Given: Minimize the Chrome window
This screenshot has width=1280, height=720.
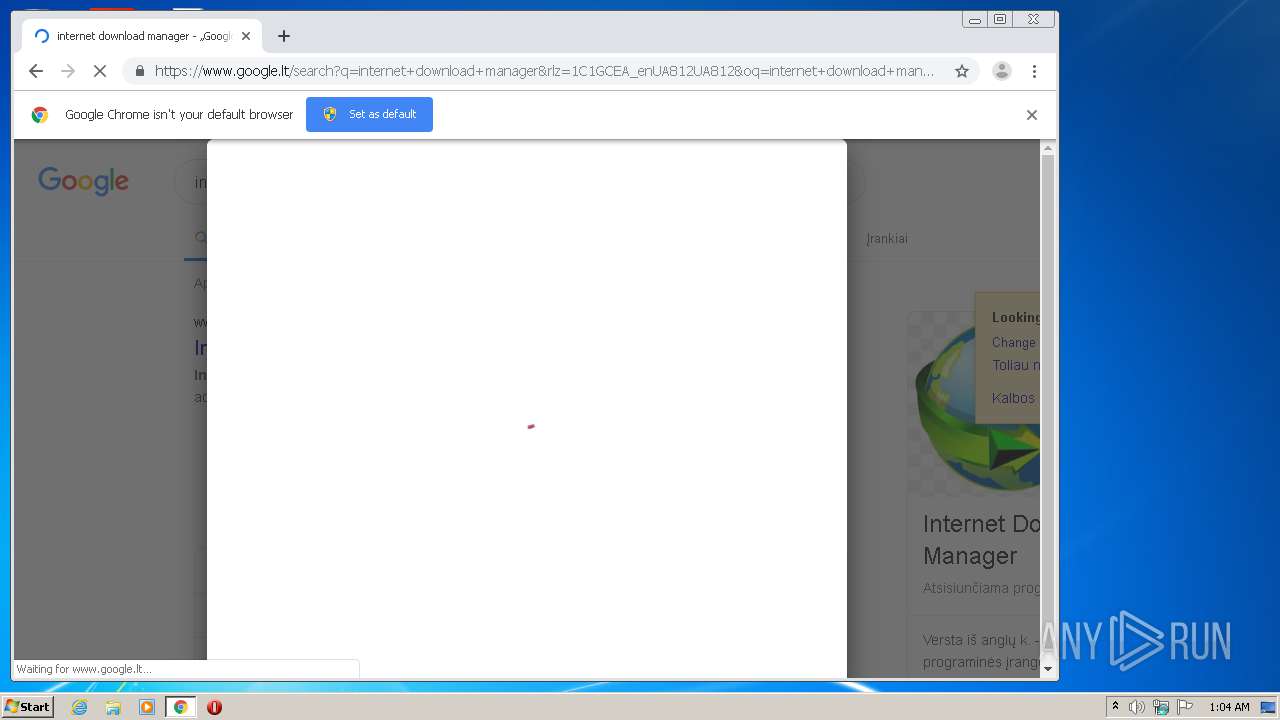Looking at the screenshot, I should [x=975, y=19].
